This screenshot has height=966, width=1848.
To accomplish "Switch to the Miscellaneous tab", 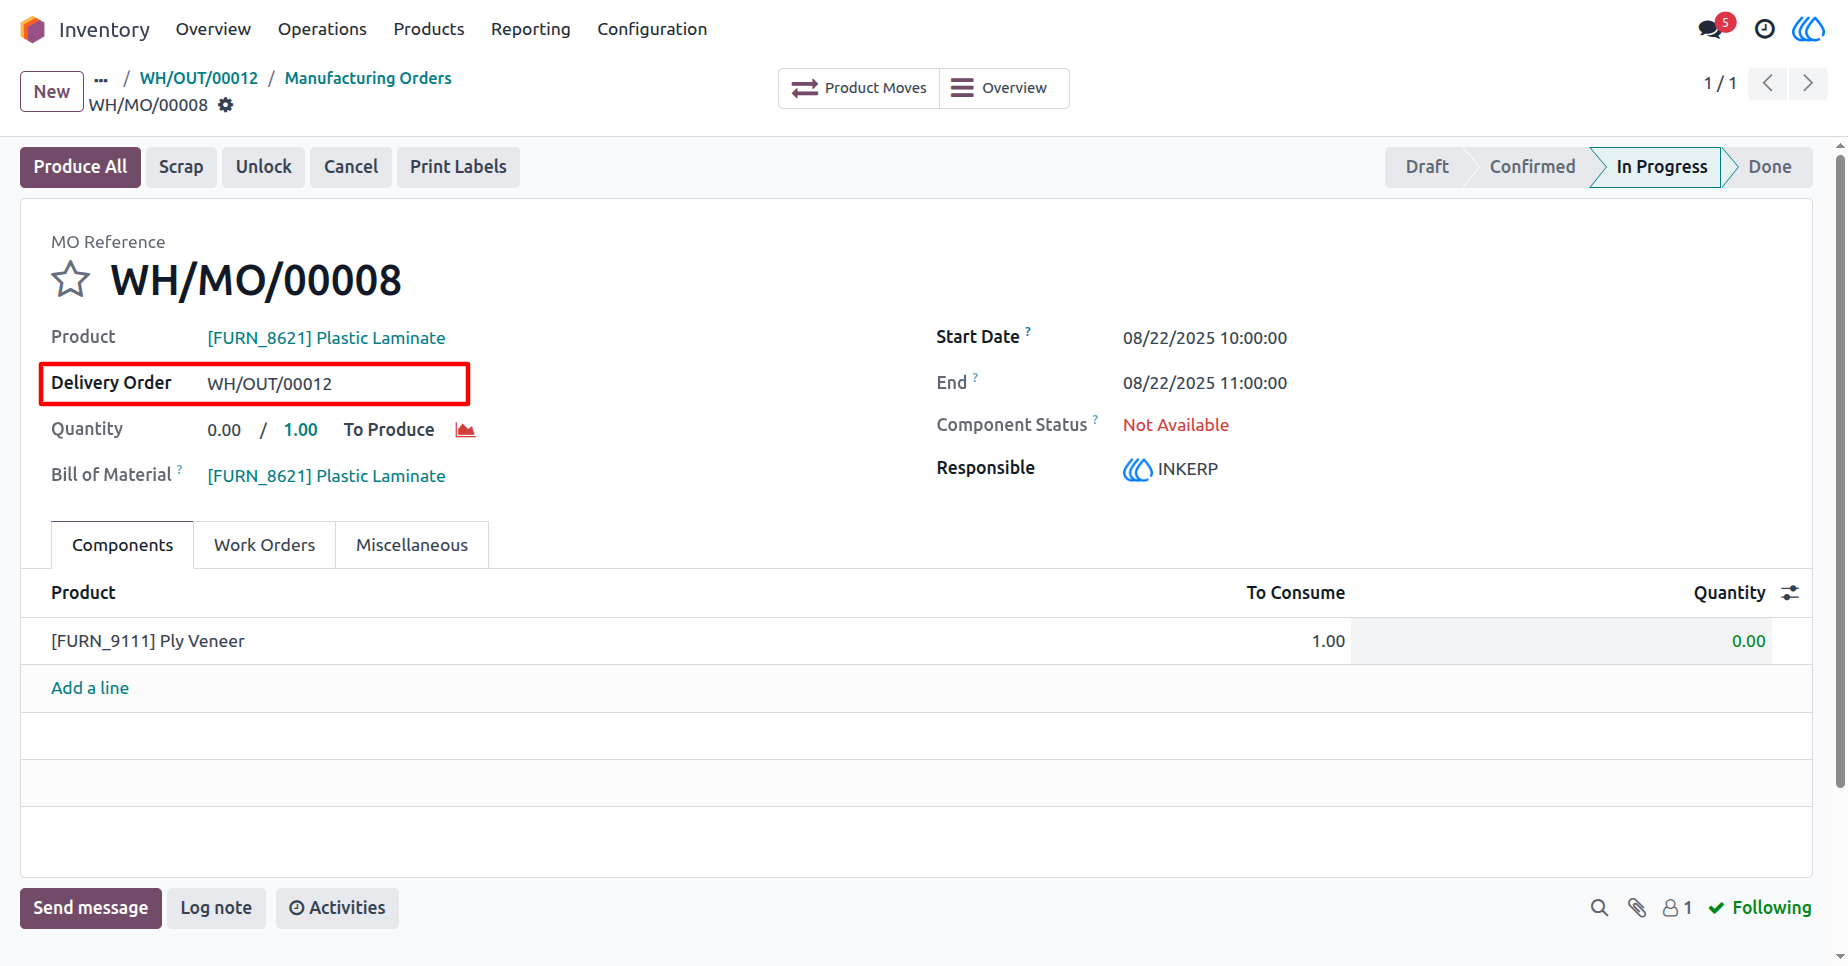I will (412, 545).
